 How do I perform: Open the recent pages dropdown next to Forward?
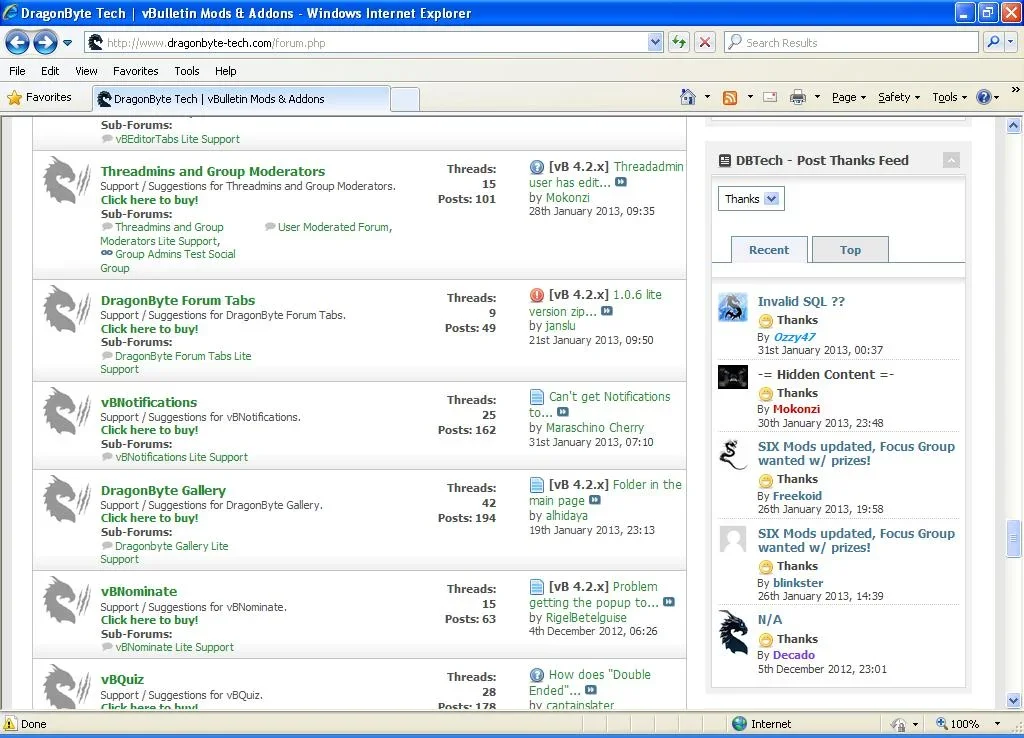[67, 43]
